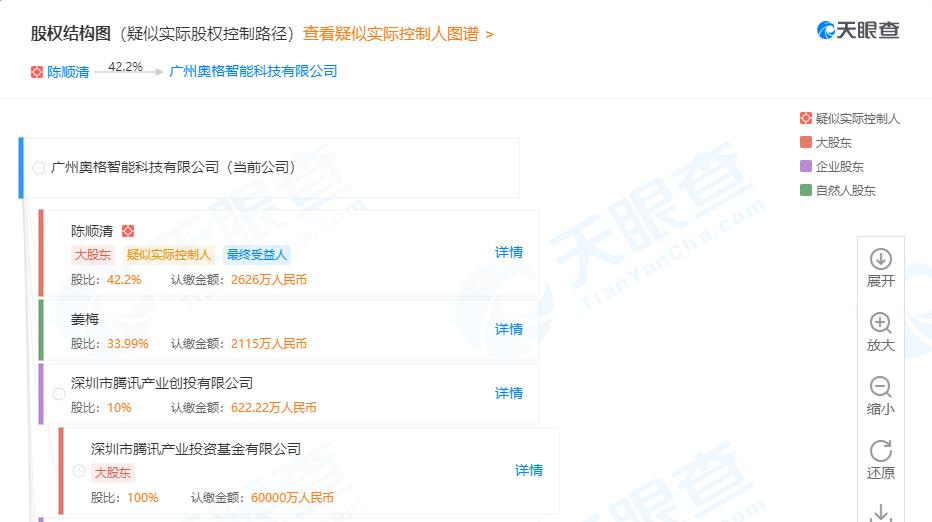Click 2115万人民币 subscribed amount

click(x=269, y=344)
